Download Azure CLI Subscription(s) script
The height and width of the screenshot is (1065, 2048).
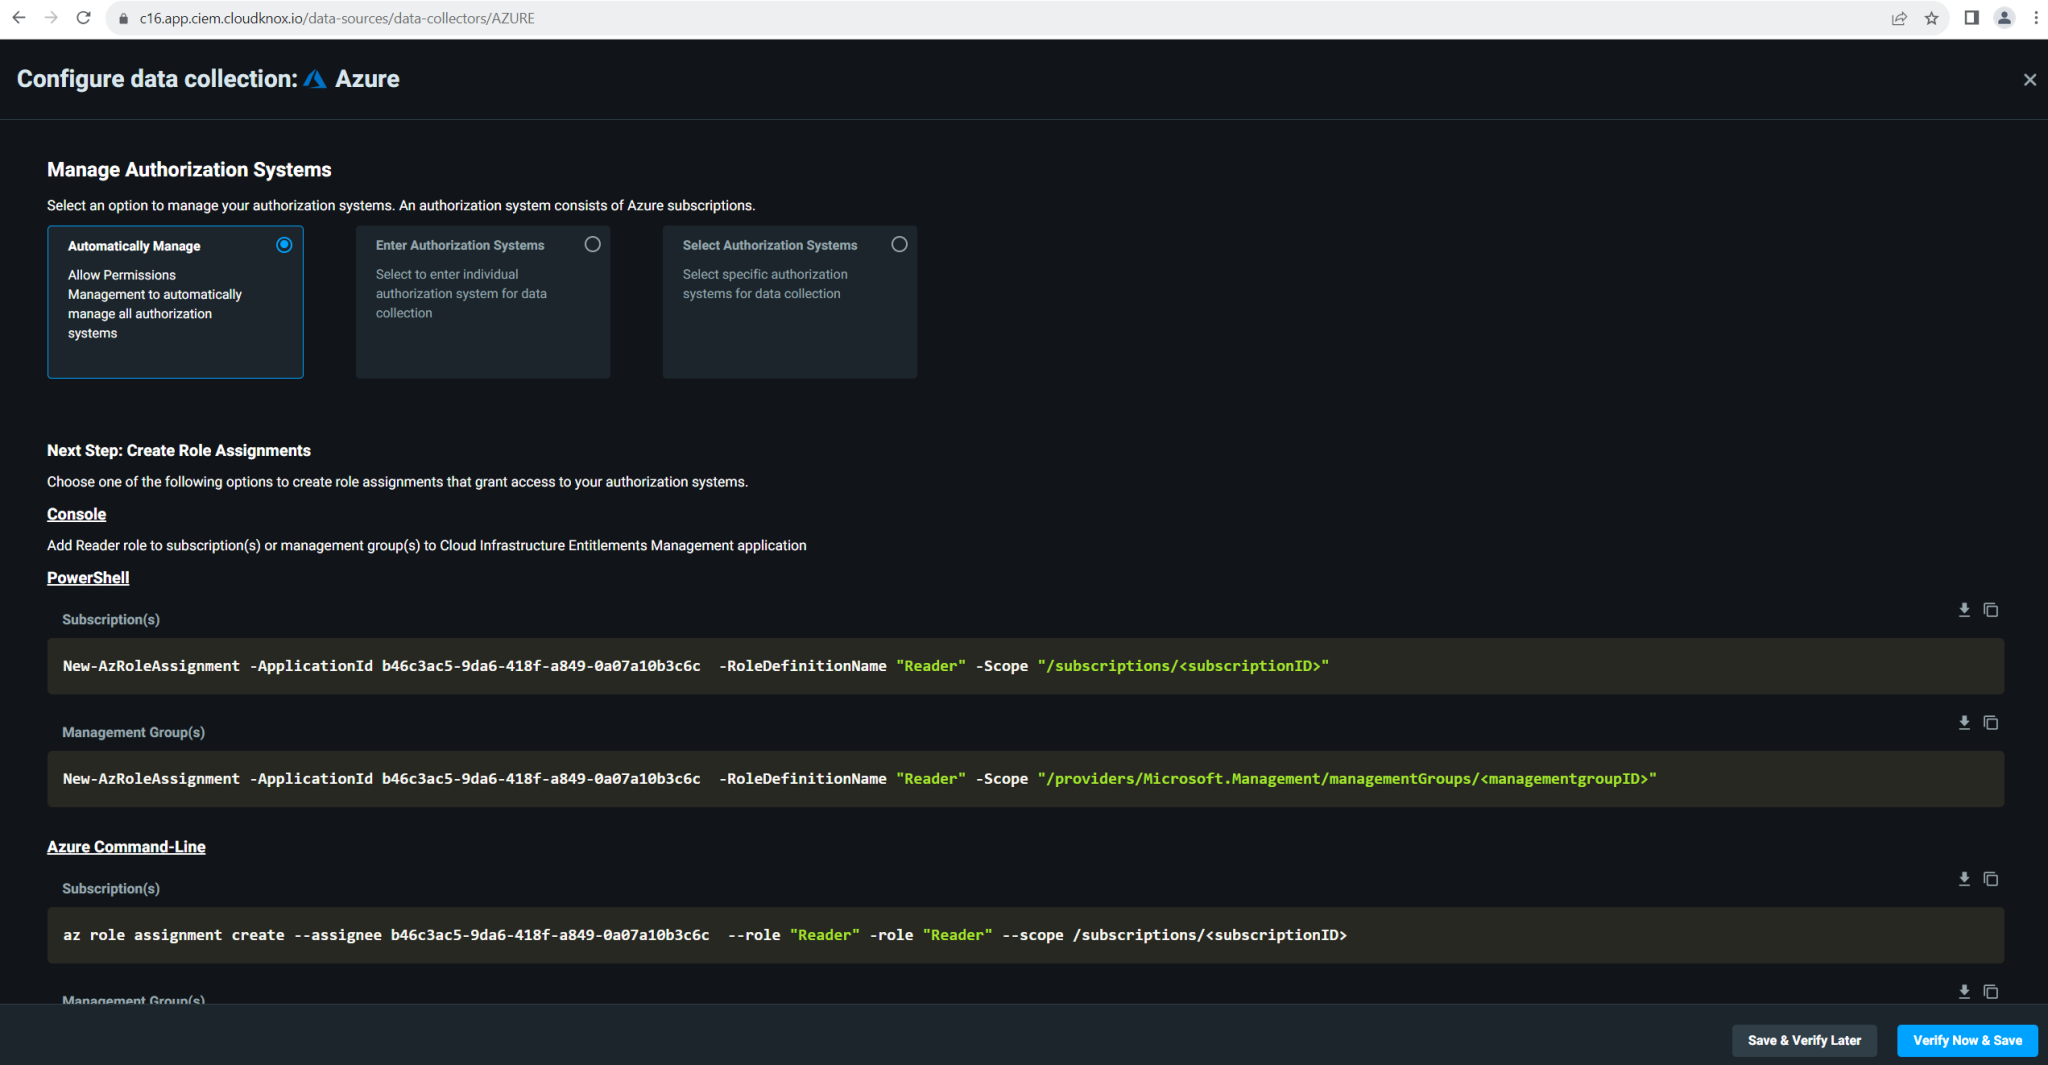point(1964,879)
